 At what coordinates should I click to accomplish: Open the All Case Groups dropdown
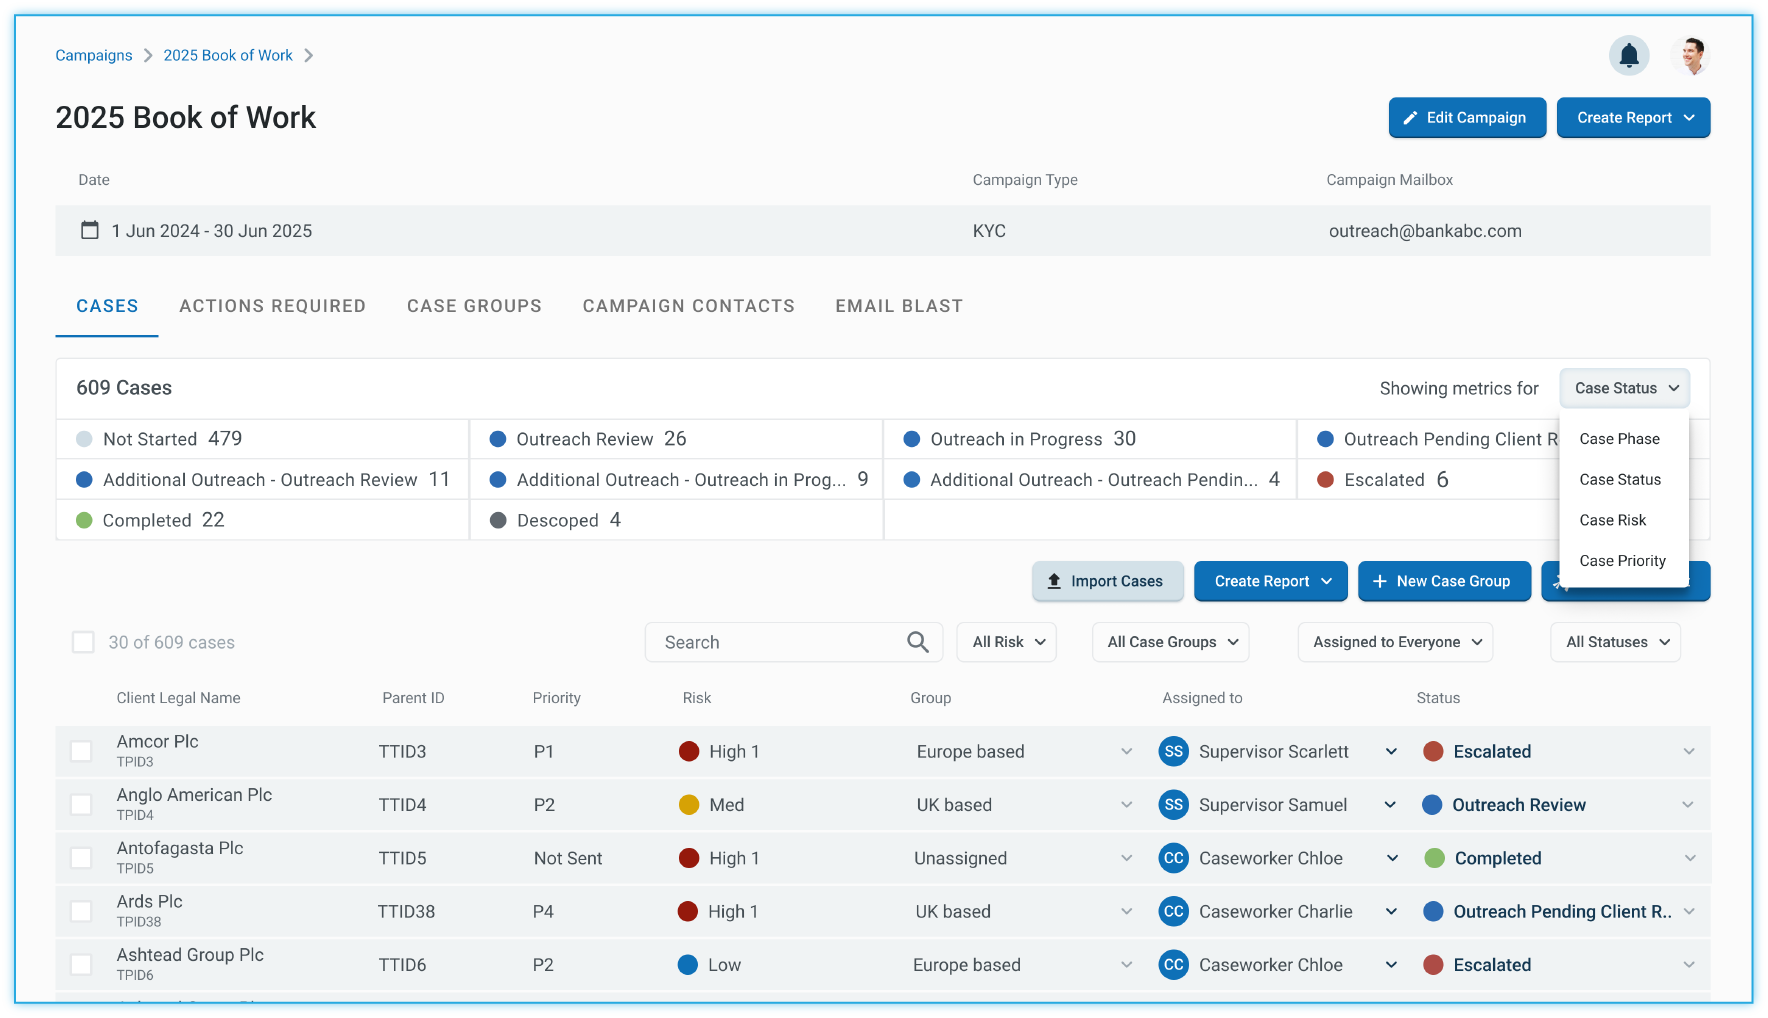1171,642
